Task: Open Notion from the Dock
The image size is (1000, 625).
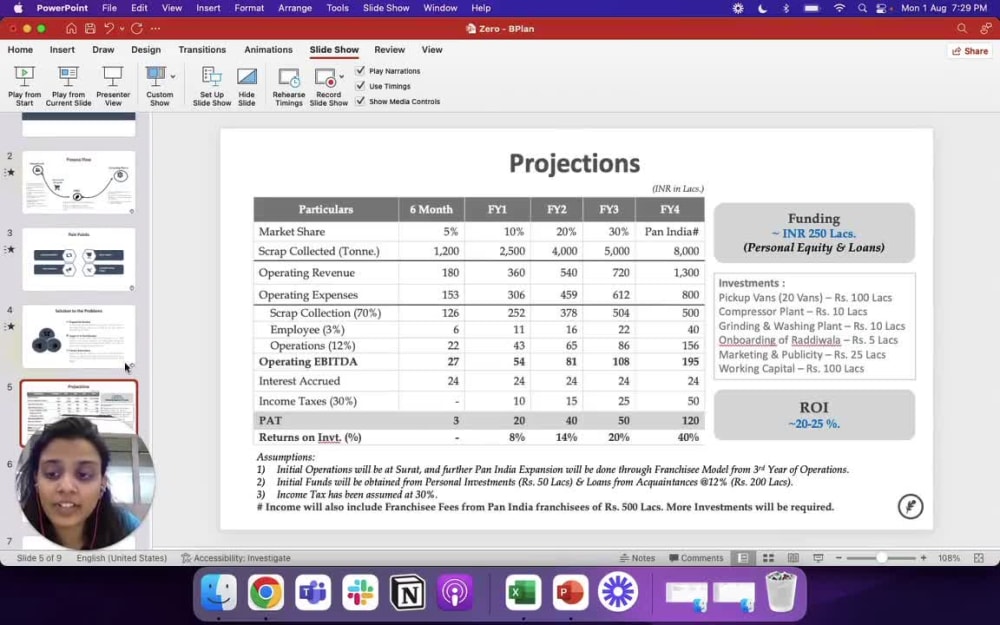Action: click(408, 592)
